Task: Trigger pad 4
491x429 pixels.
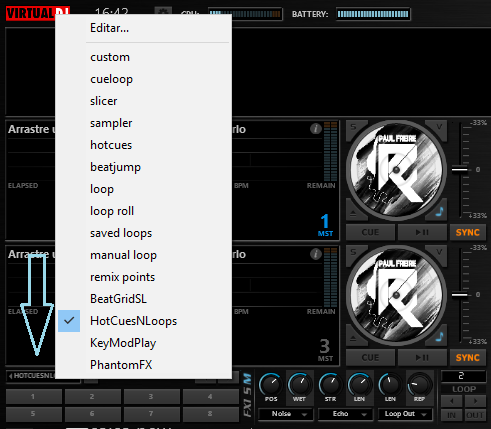Action: (x=211, y=397)
